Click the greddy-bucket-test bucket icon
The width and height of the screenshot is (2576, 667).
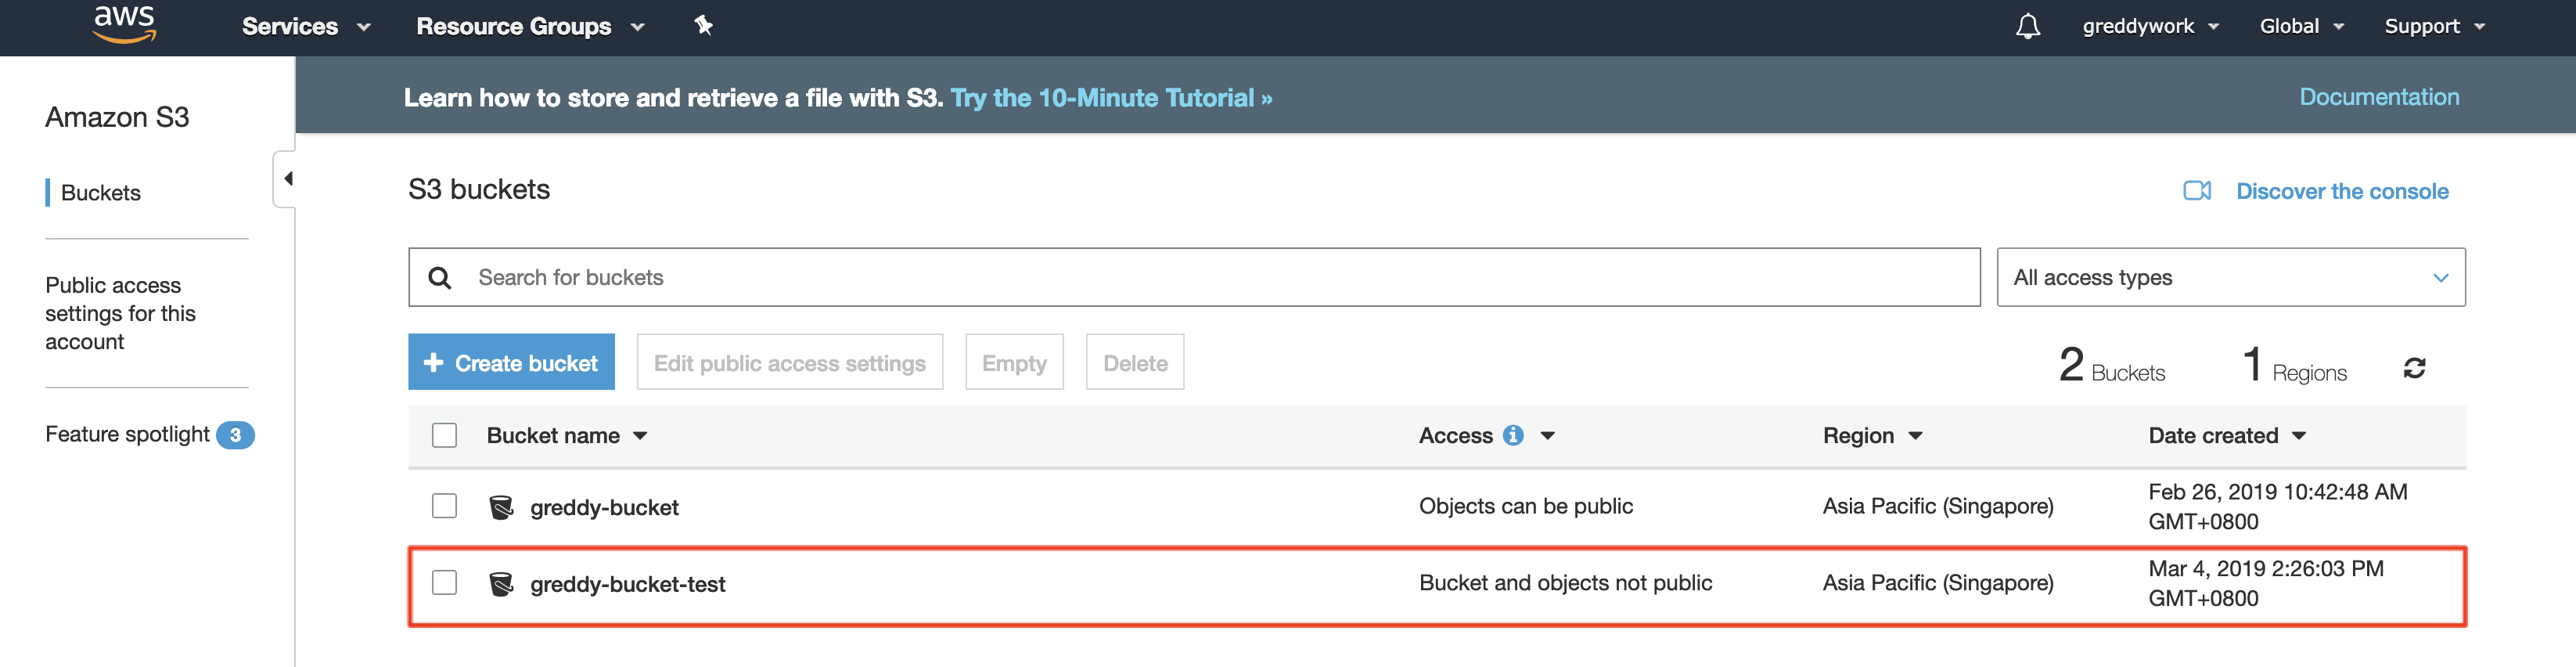coord(501,584)
